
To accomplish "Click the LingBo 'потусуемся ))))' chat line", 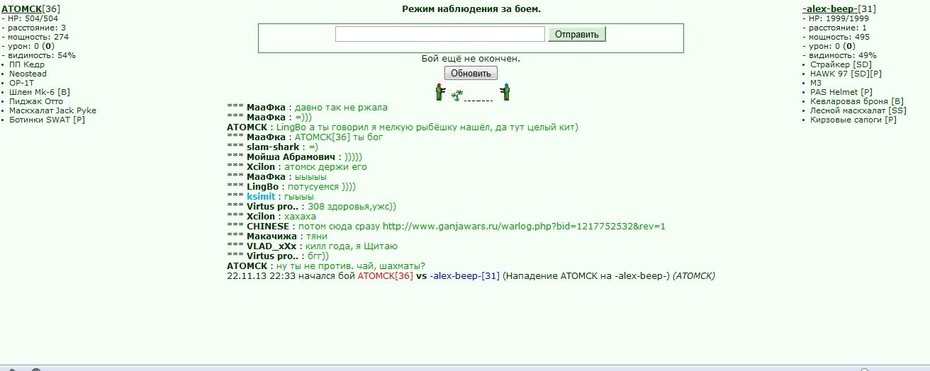I will pos(291,187).
